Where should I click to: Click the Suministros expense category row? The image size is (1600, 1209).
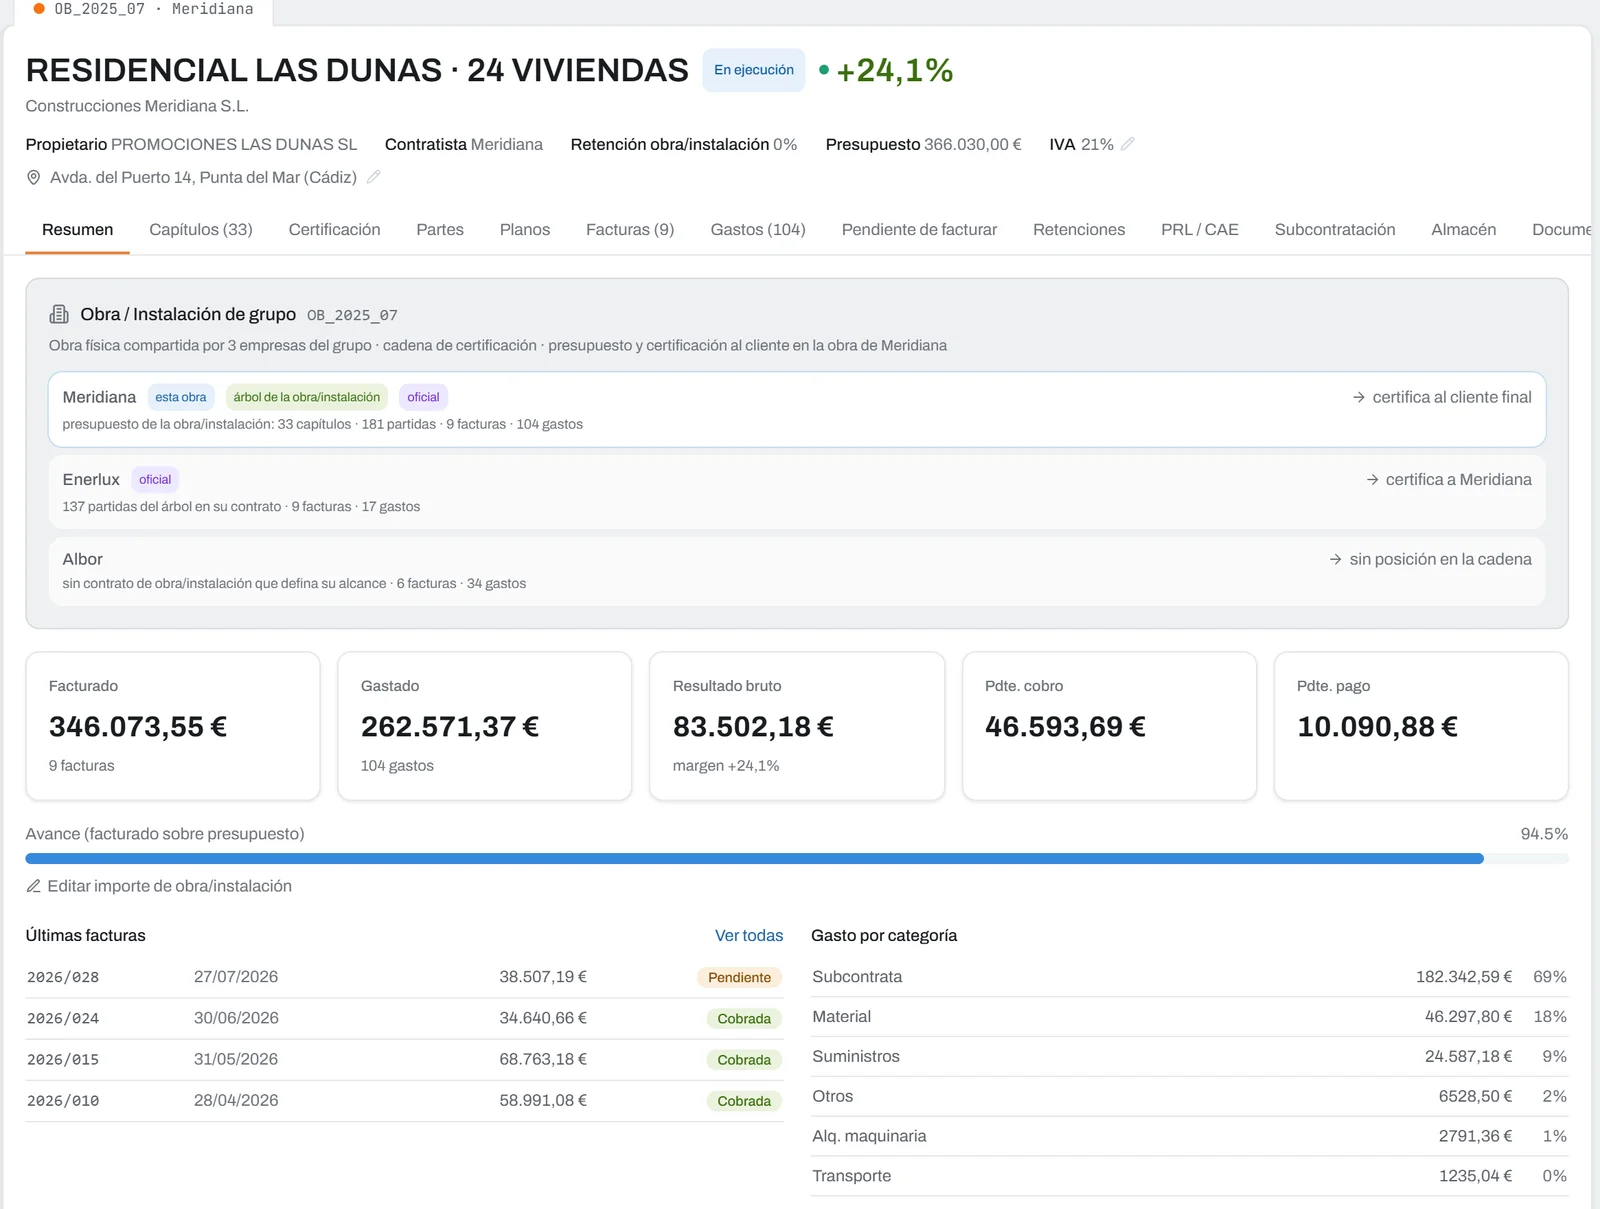click(x=1190, y=1057)
